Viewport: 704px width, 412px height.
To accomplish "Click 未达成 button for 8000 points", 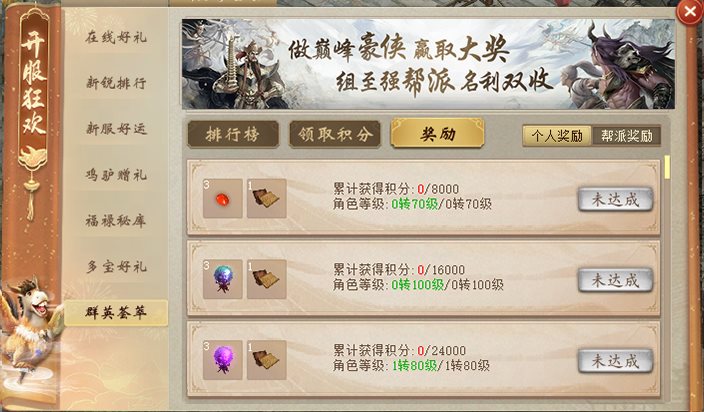I will tap(615, 200).
